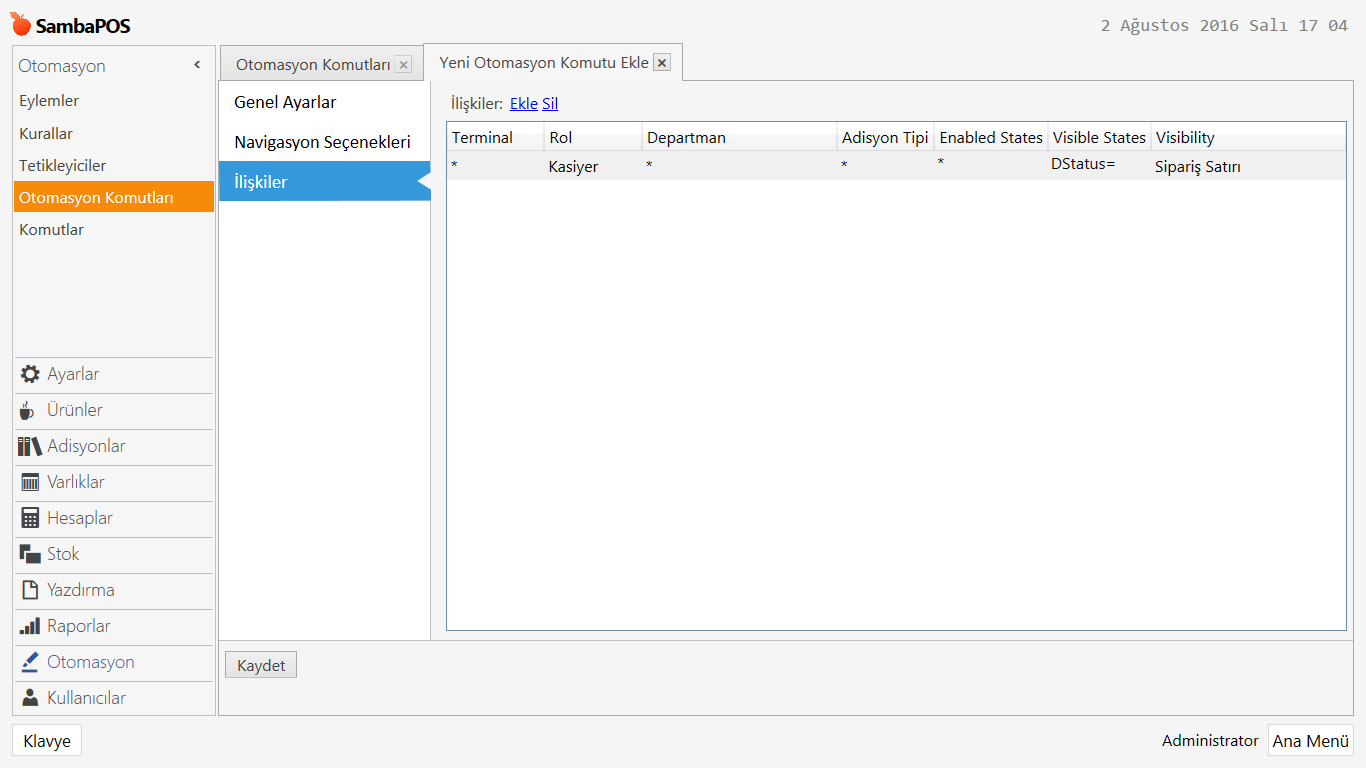Screen dimensions: 1366x768
Task: Click the Otomasyon sidebar header title
Action: coord(62,66)
